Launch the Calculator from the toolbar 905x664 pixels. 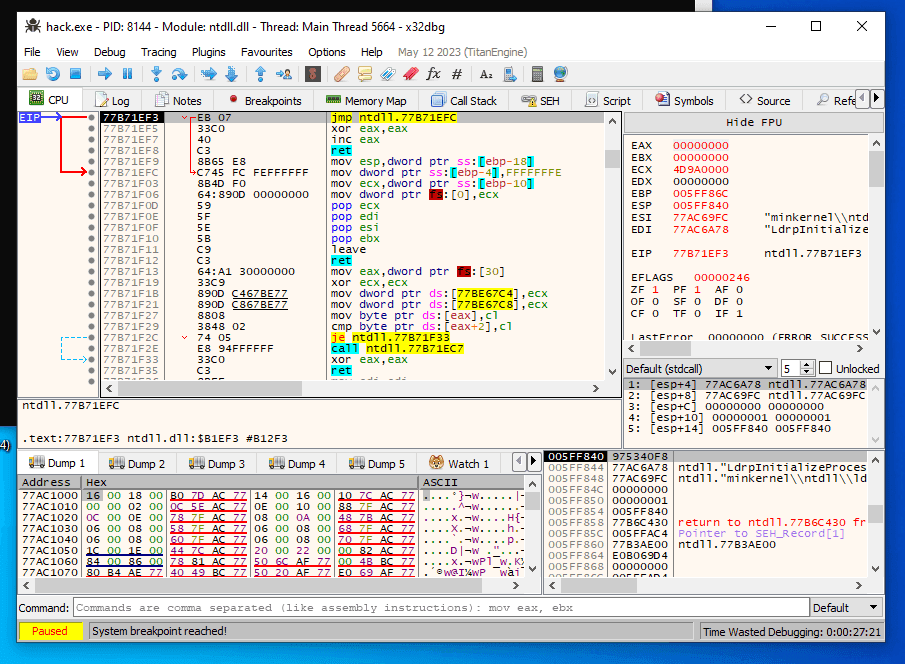[536, 73]
